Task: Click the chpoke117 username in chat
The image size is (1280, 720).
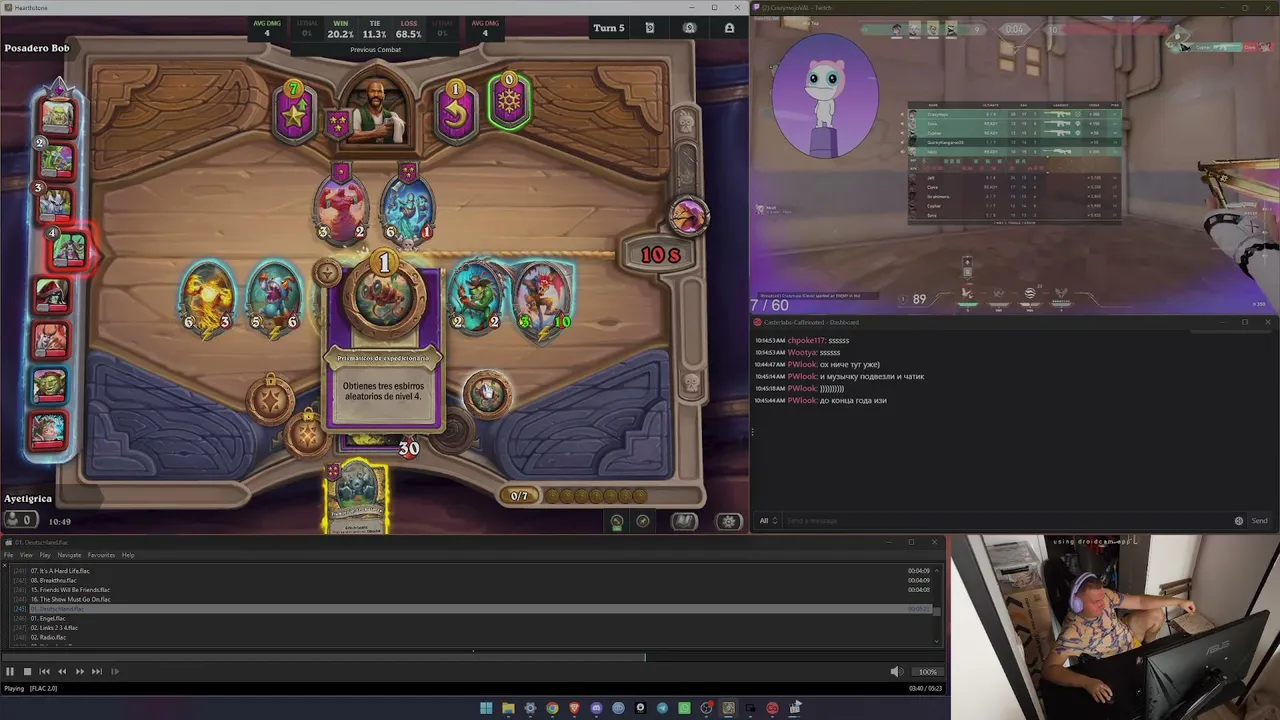Action: pyautogui.click(x=806, y=341)
